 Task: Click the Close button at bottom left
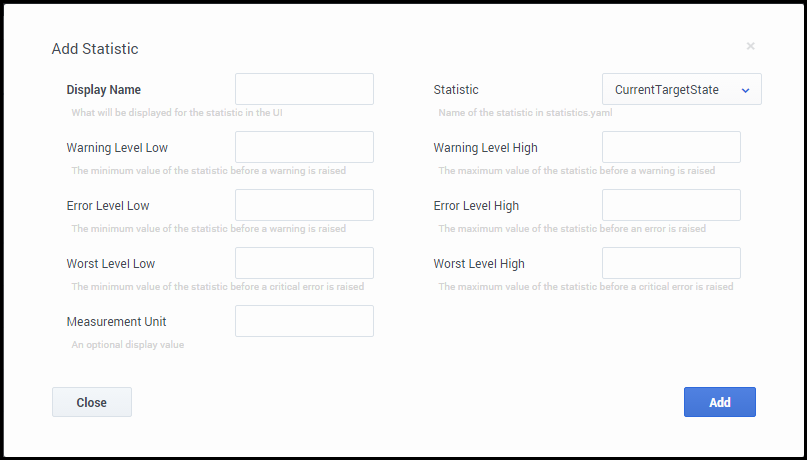(92, 402)
